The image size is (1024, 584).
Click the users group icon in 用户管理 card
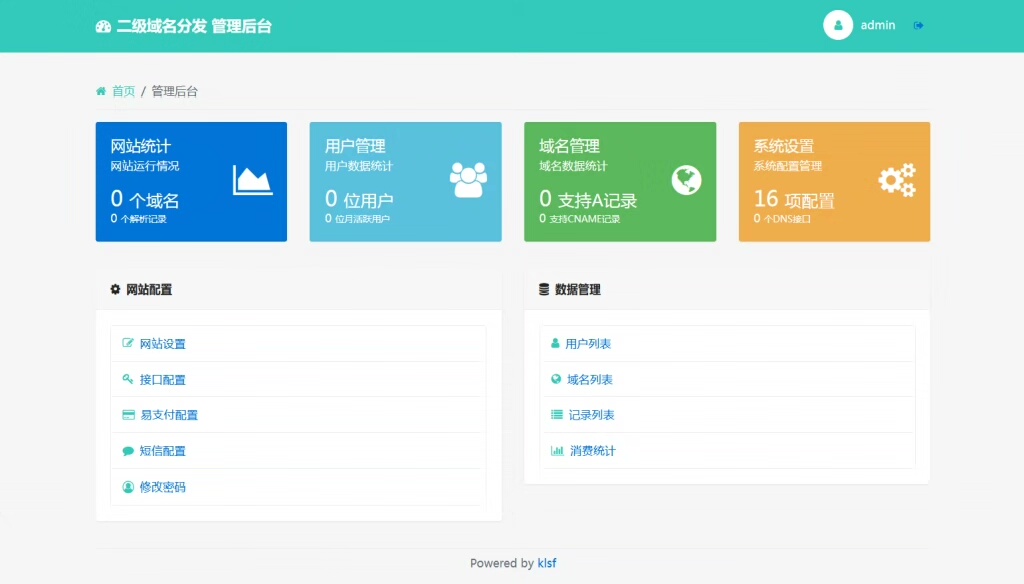468,180
